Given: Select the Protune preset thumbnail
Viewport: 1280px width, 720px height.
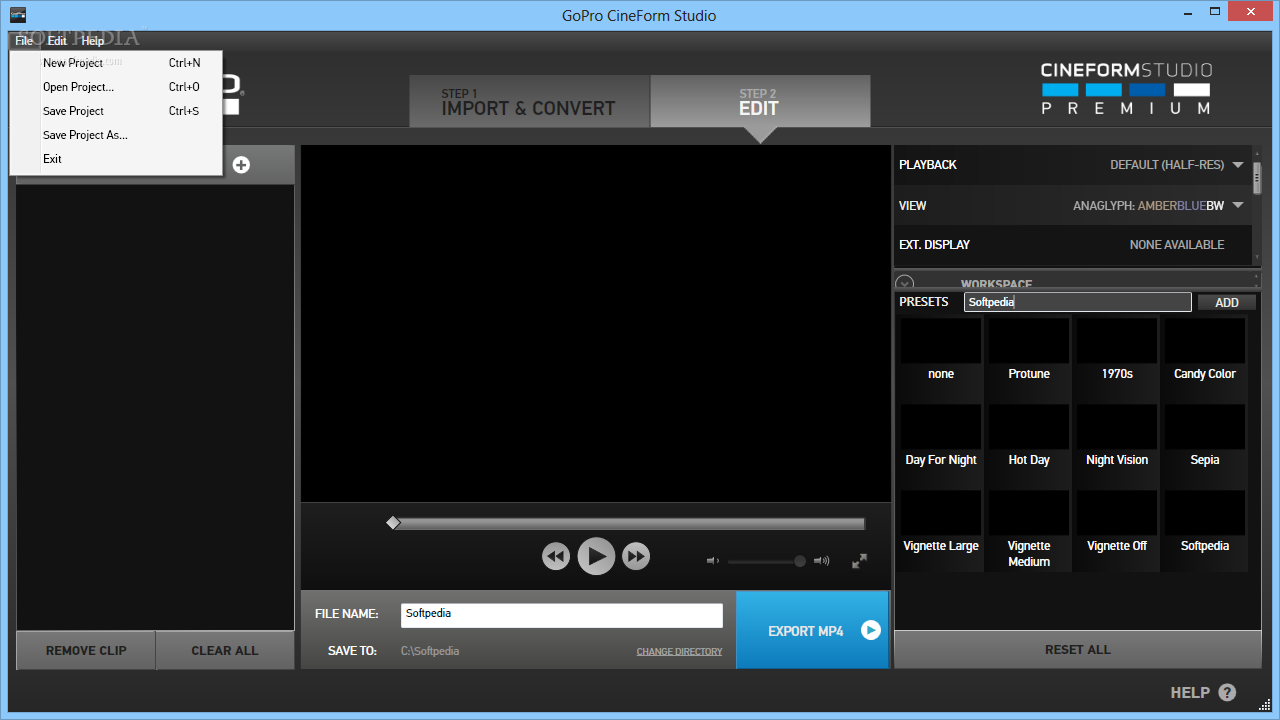Looking at the screenshot, I should coord(1029,341).
